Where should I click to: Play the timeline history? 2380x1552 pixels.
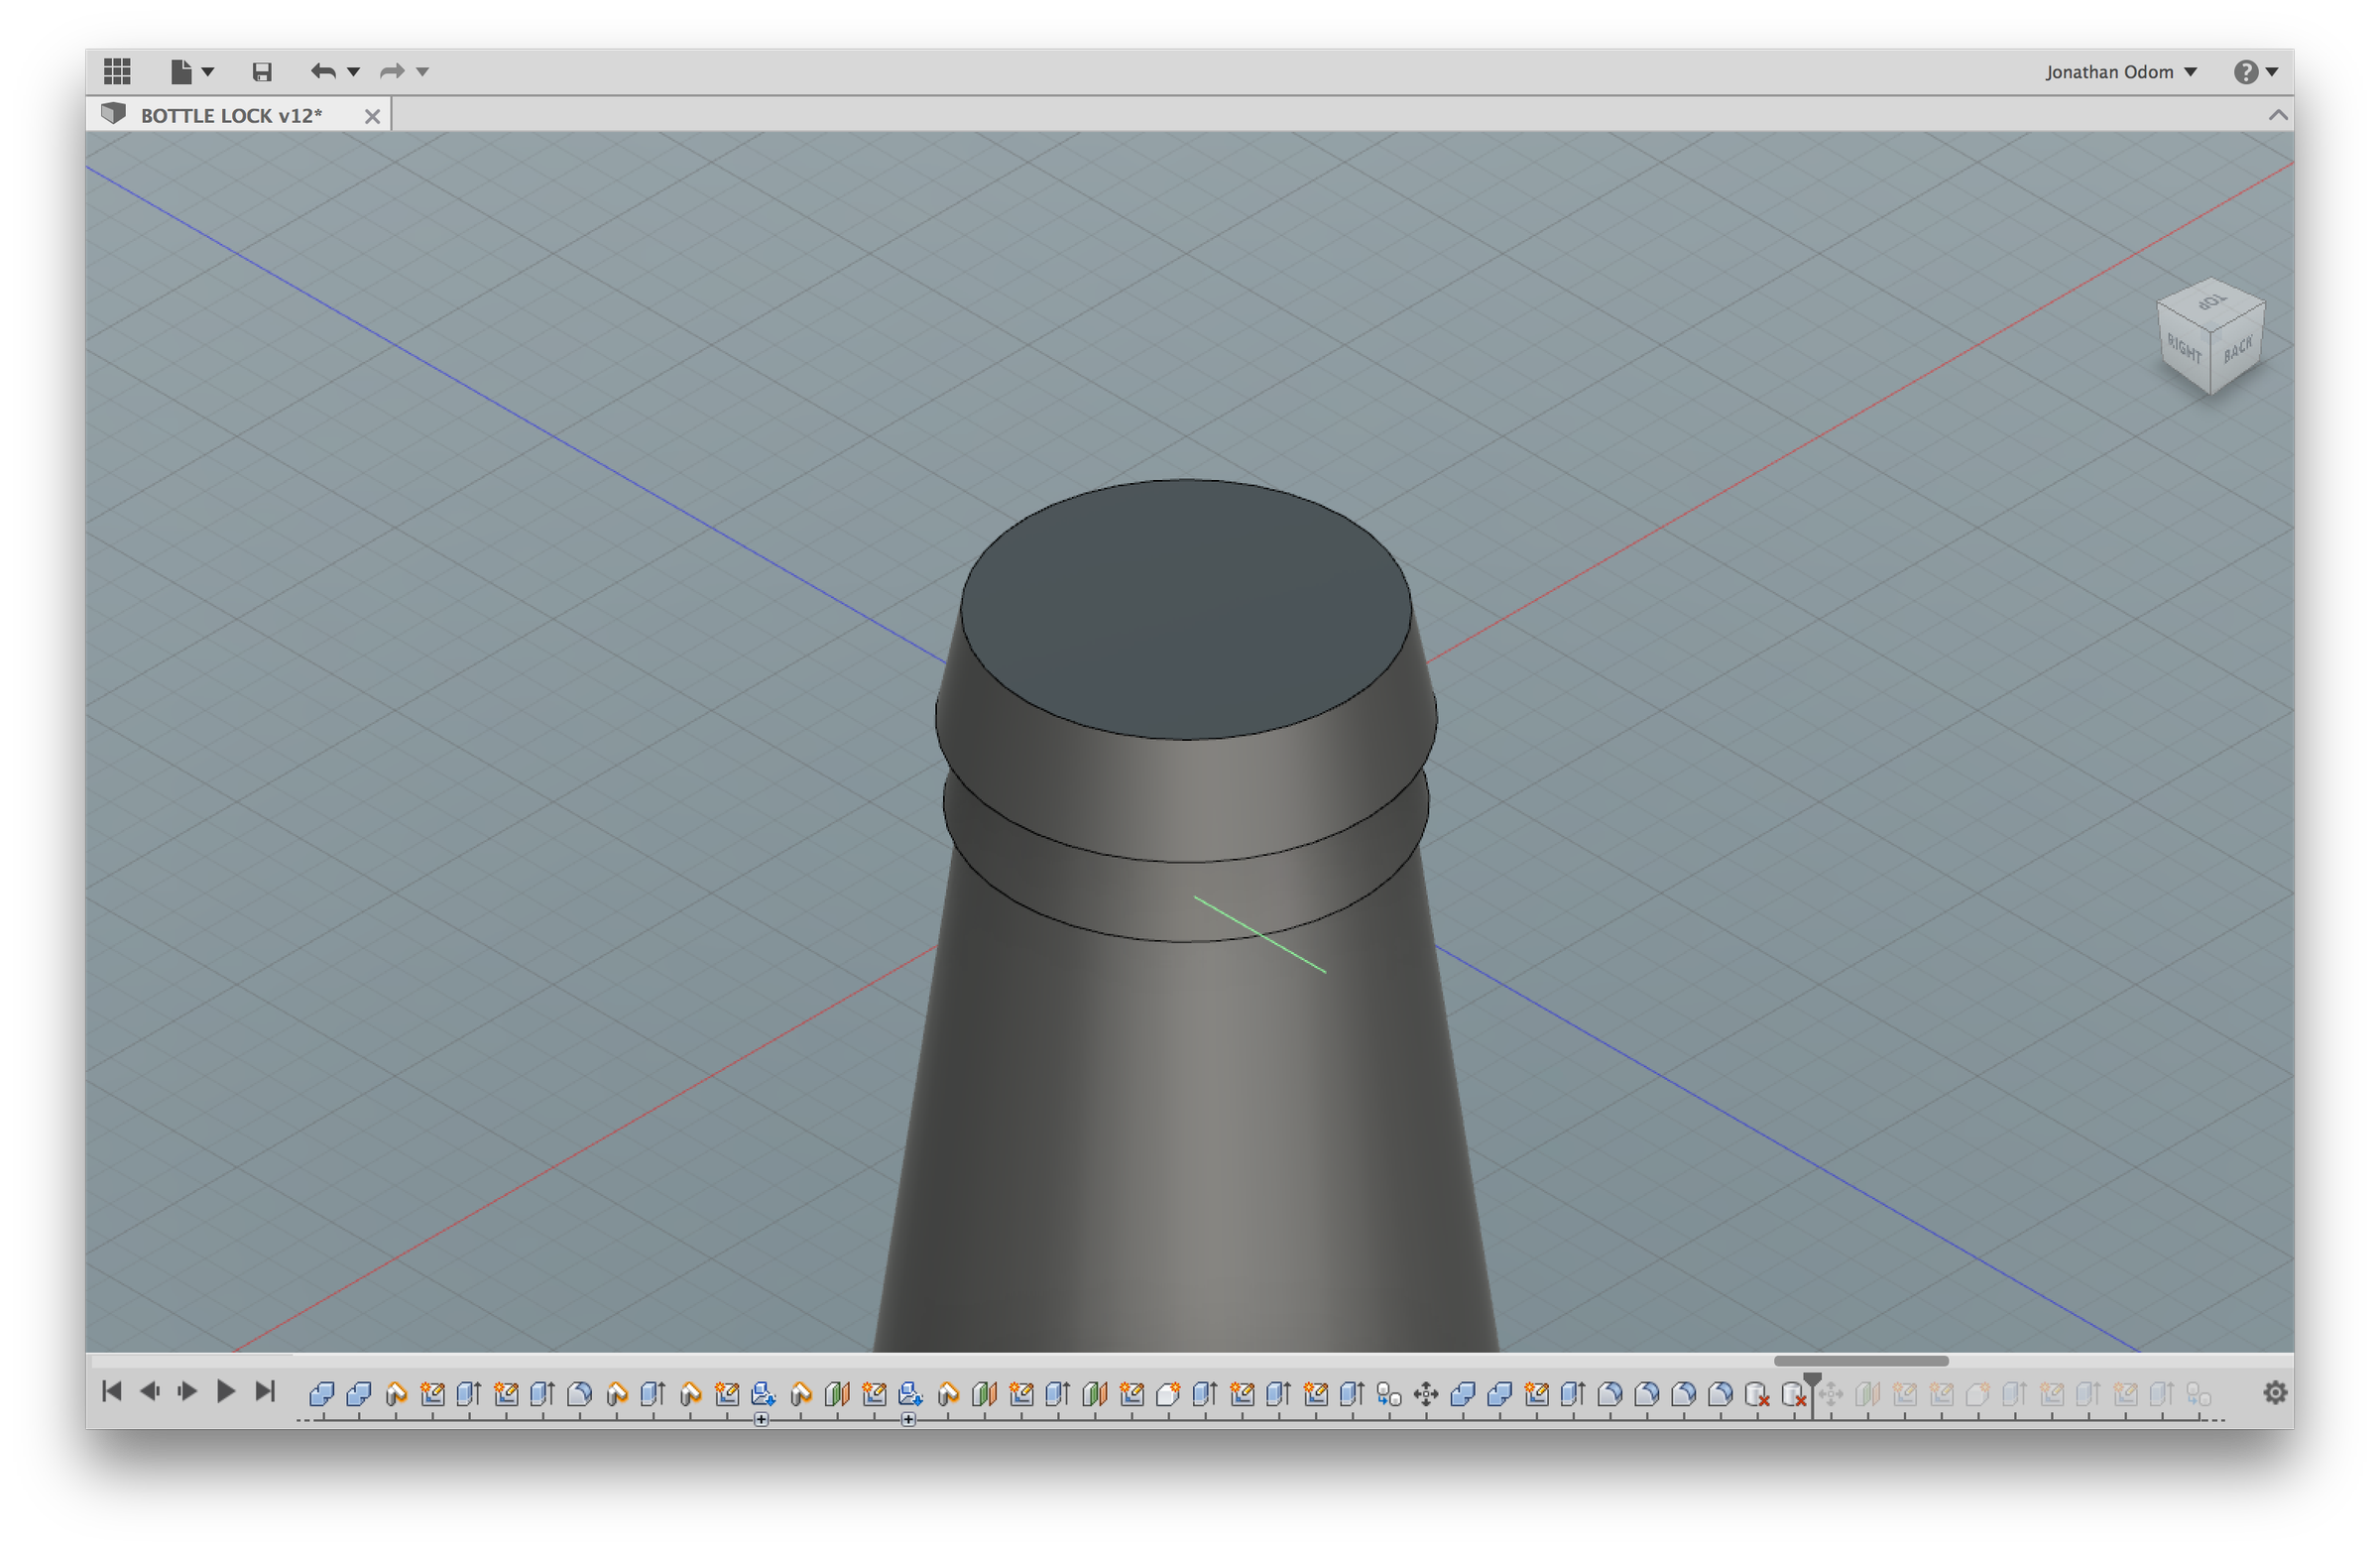226,1391
